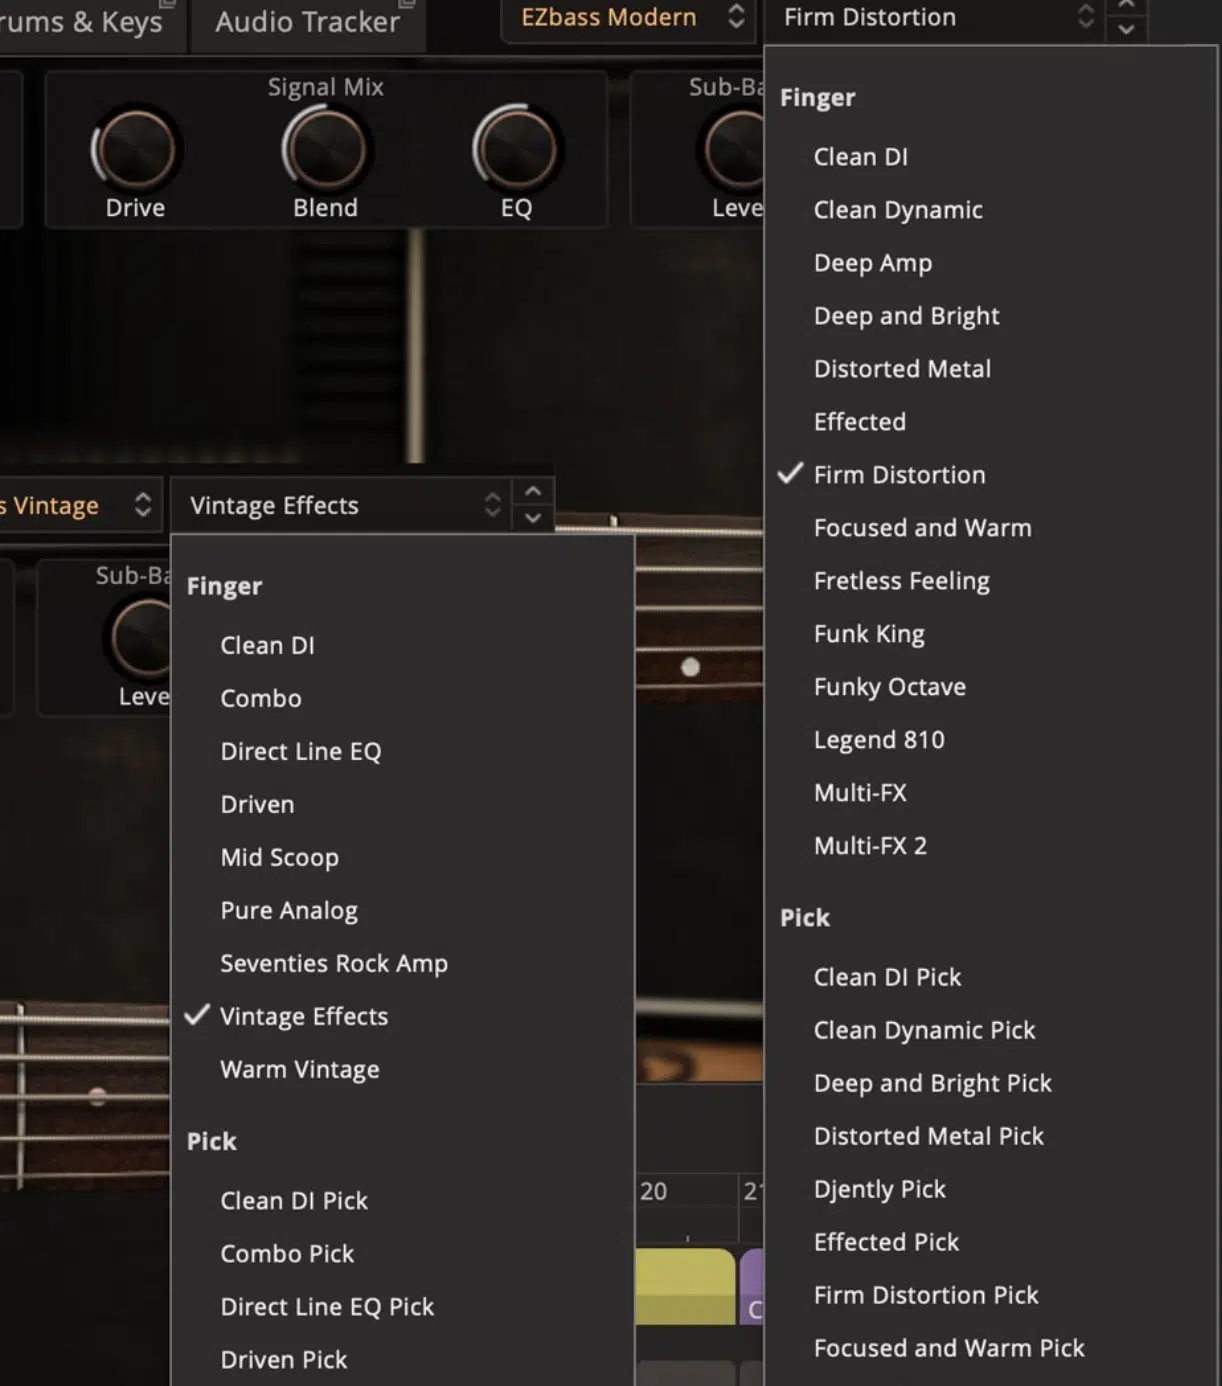The width and height of the screenshot is (1222, 1386).
Task: Click the checked Firm Distortion menu entry
Action: (991, 475)
